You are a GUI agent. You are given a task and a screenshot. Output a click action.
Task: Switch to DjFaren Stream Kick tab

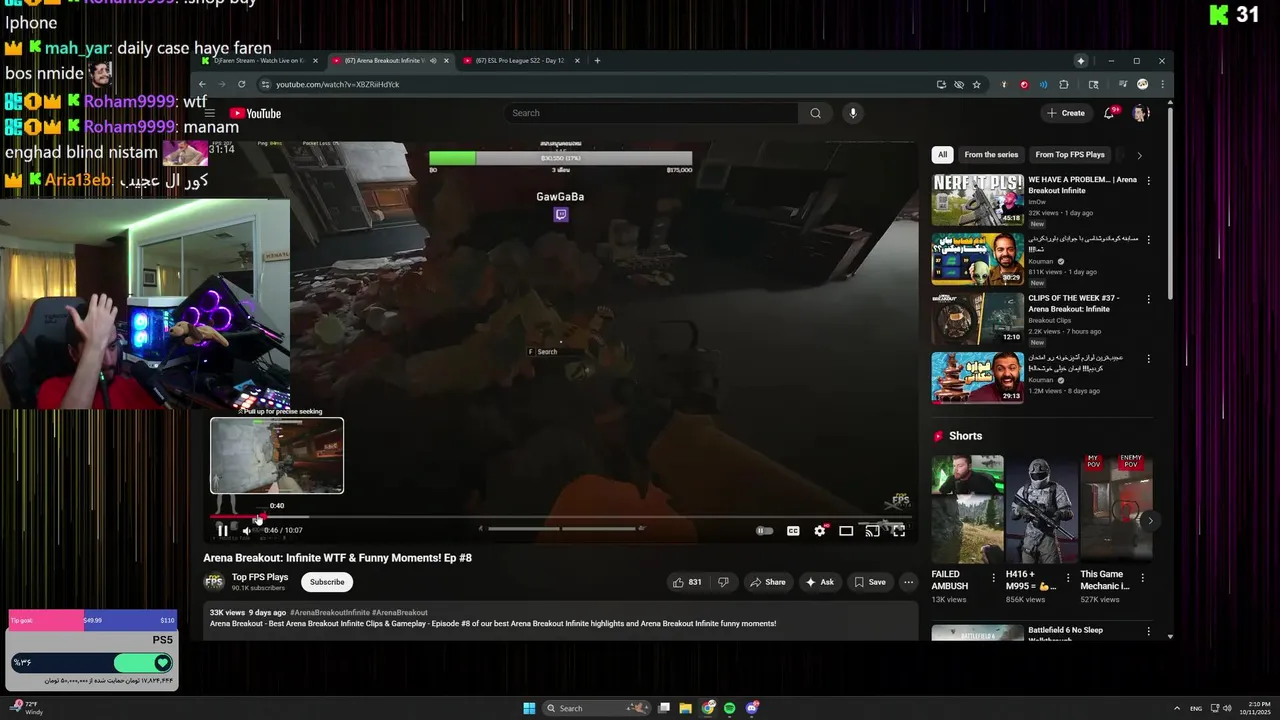(x=258, y=61)
